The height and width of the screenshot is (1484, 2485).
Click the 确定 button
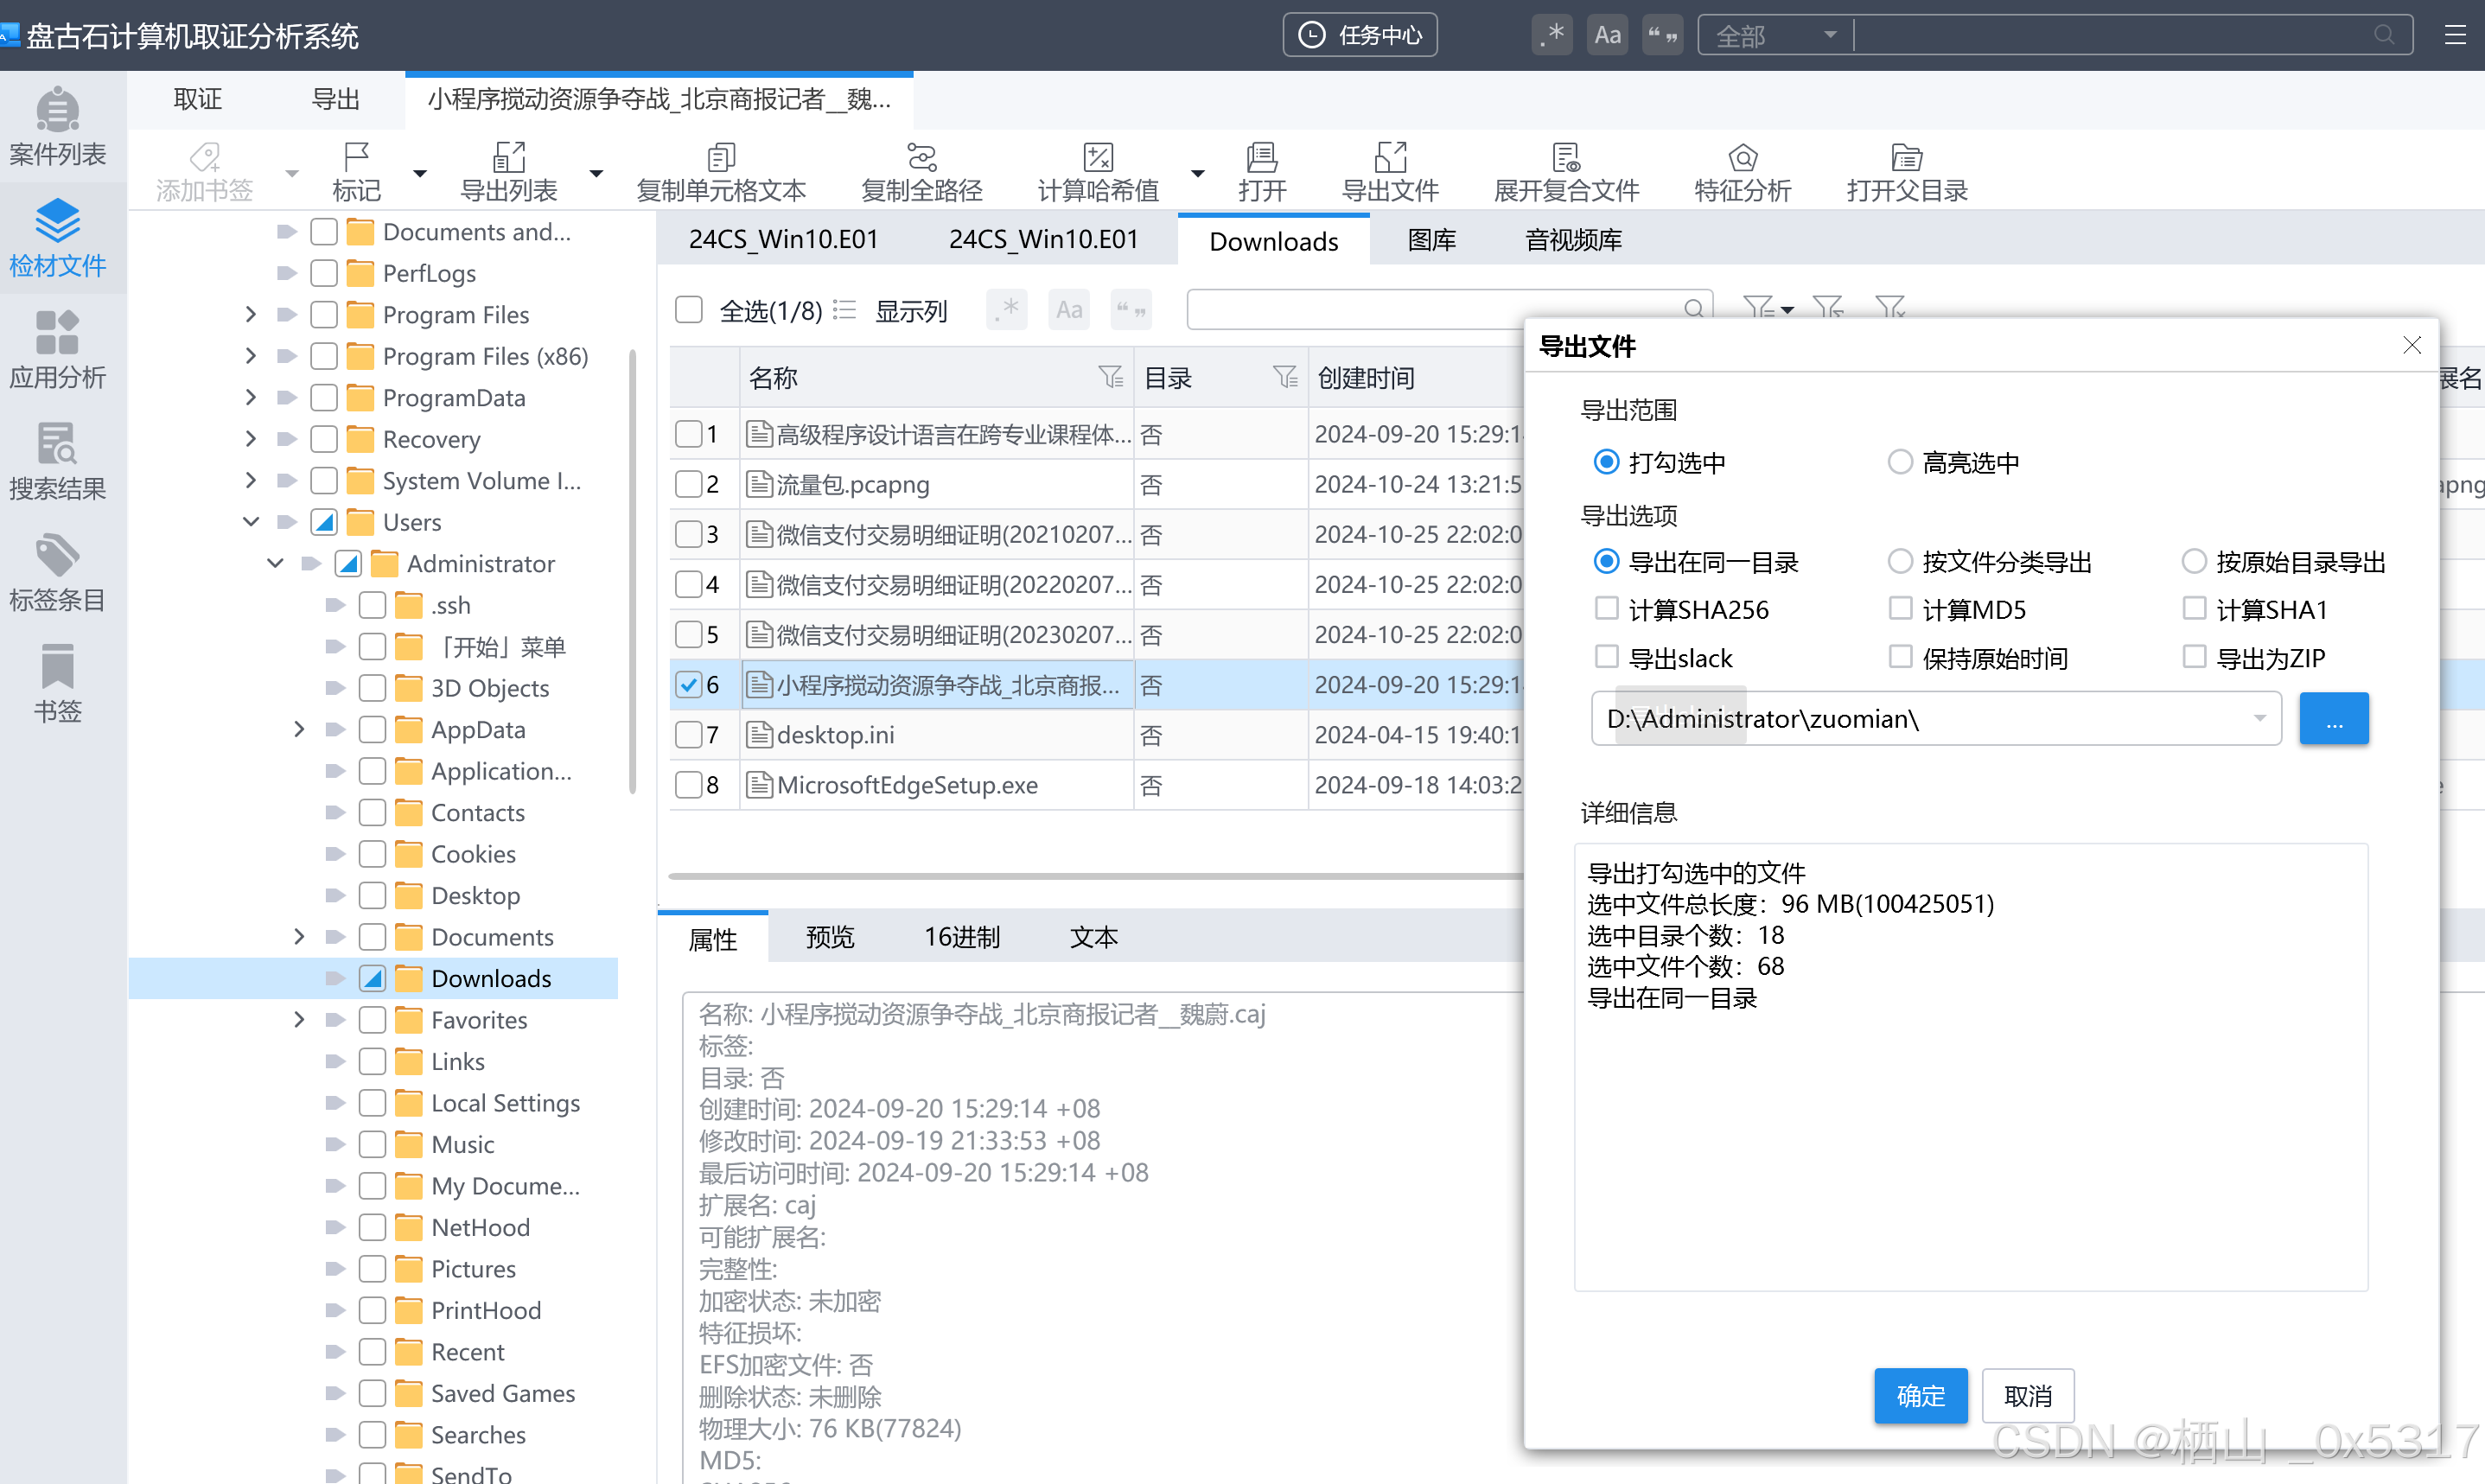coord(1920,1395)
